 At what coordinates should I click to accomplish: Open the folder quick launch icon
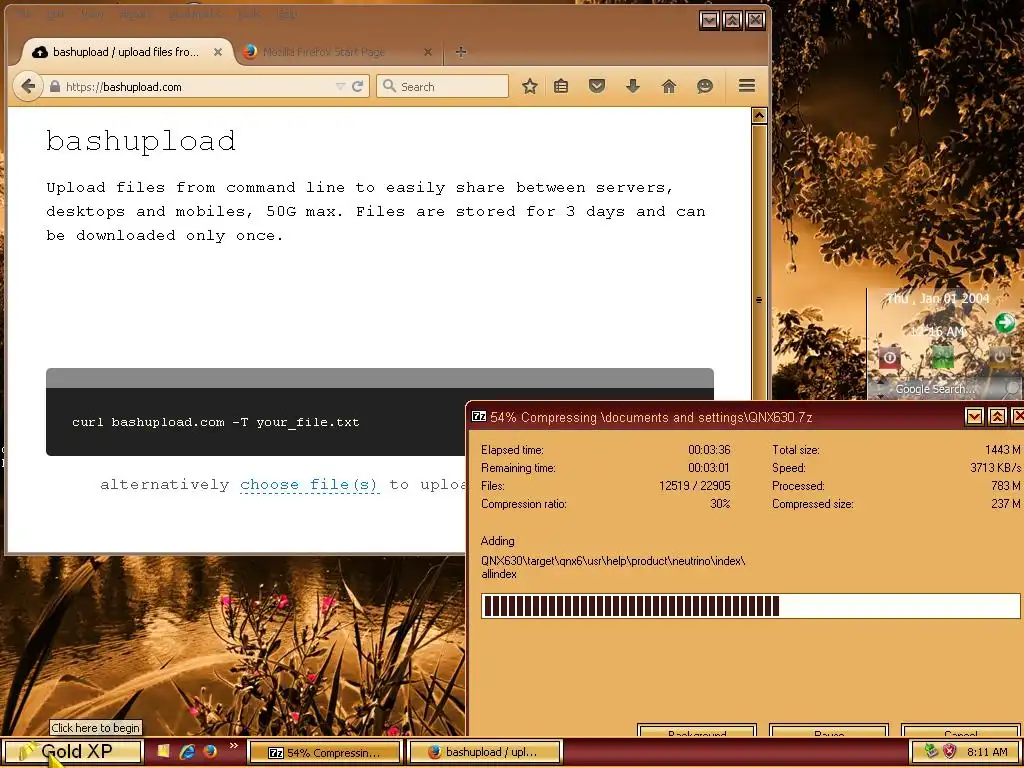click(163, 752)
